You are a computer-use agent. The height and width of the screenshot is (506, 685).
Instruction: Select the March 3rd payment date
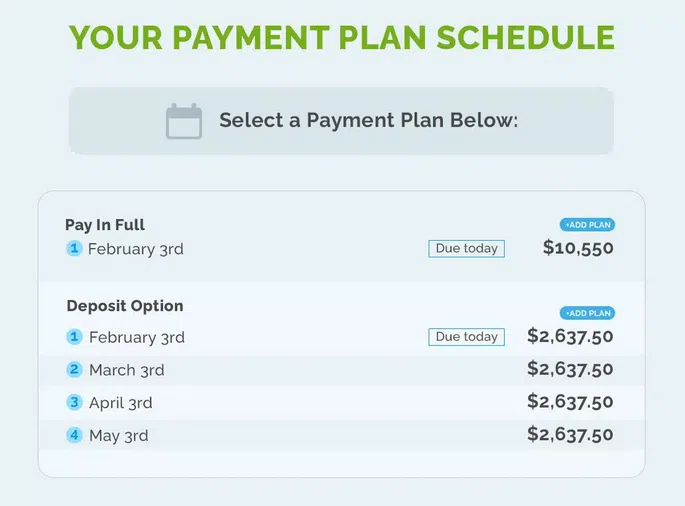pyautogui.click(x=126, y=370)
